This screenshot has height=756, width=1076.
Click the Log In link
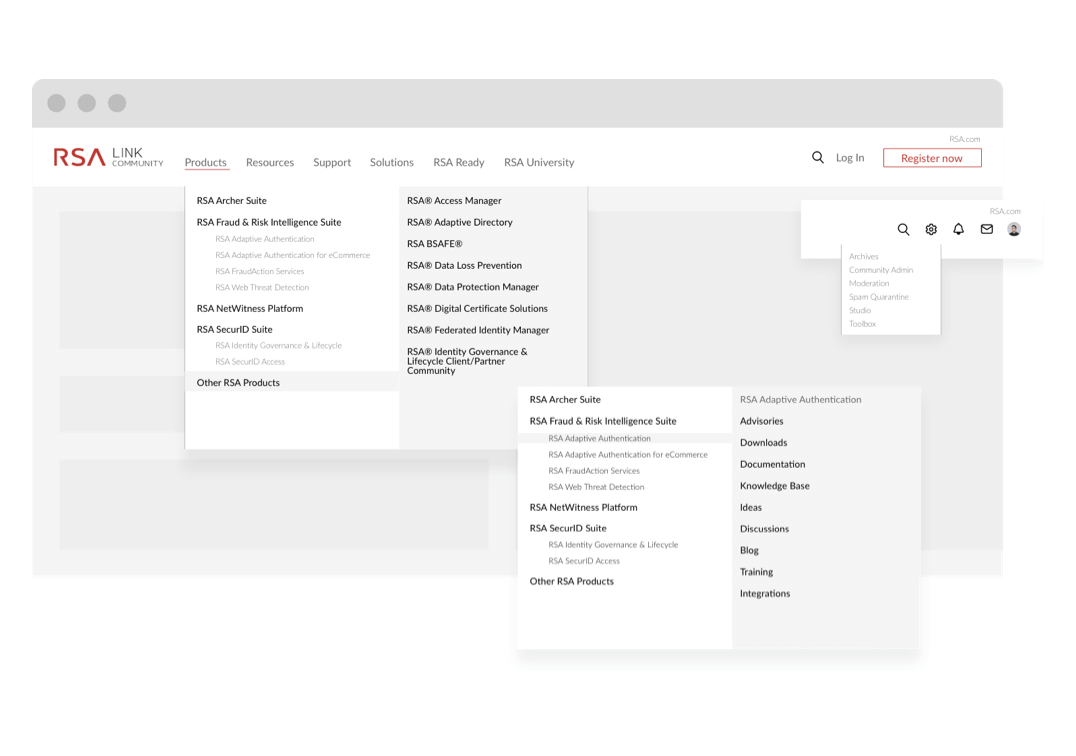point(850,158)
